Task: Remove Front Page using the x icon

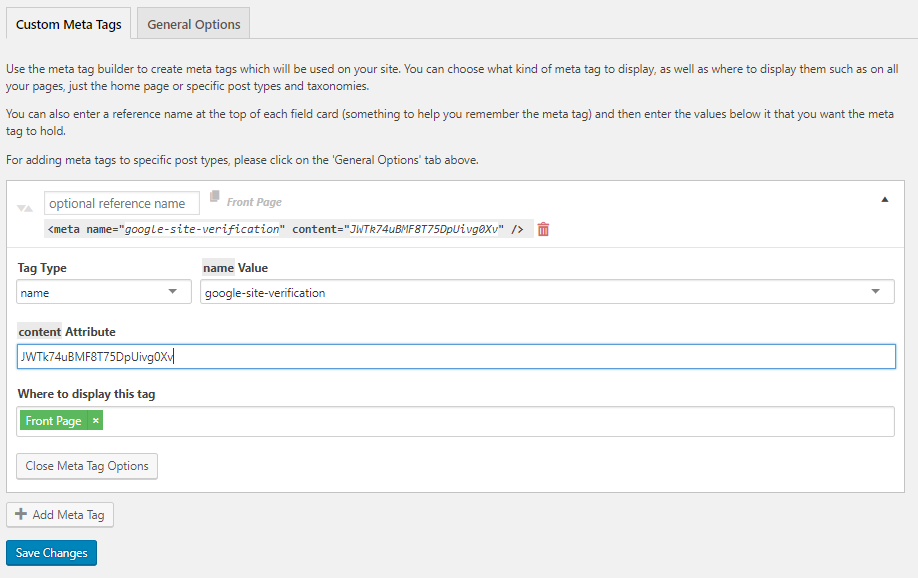Action: pyautogui.click(x=95, y=421)
